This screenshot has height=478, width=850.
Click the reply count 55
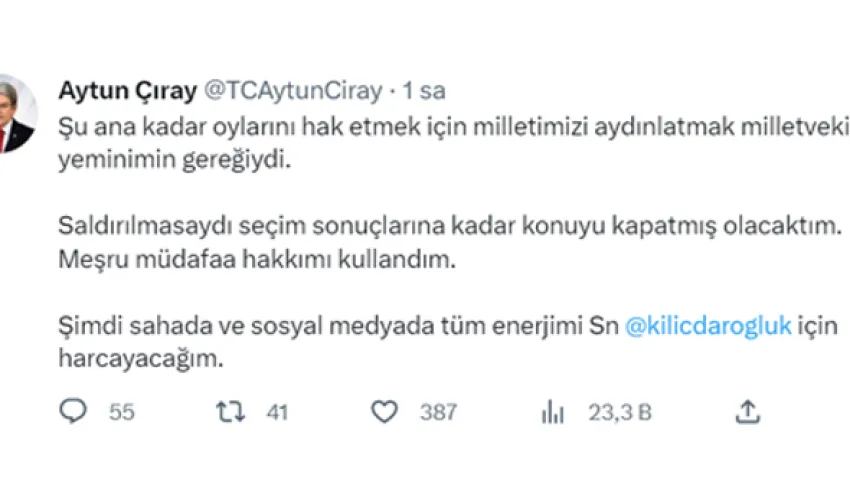point(122,411)
